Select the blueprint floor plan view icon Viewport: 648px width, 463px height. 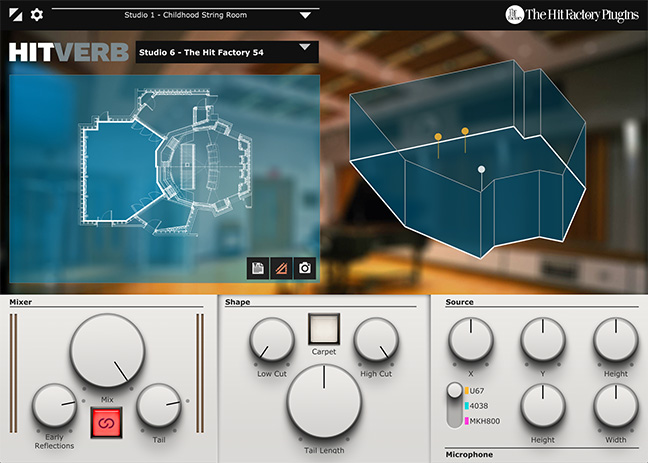[281, 268]
